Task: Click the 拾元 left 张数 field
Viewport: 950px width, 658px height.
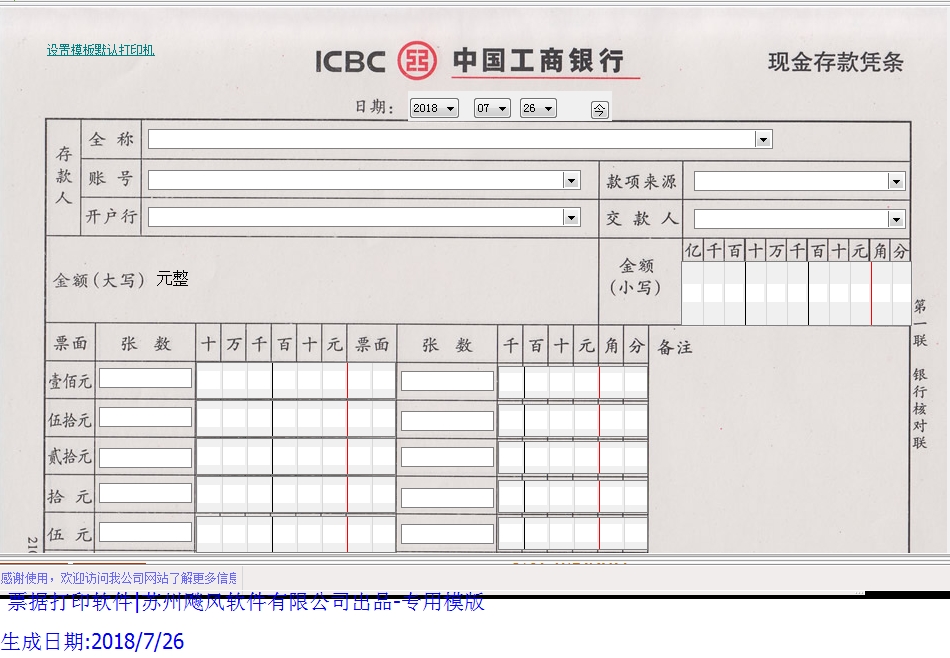Action: [145, 493]
